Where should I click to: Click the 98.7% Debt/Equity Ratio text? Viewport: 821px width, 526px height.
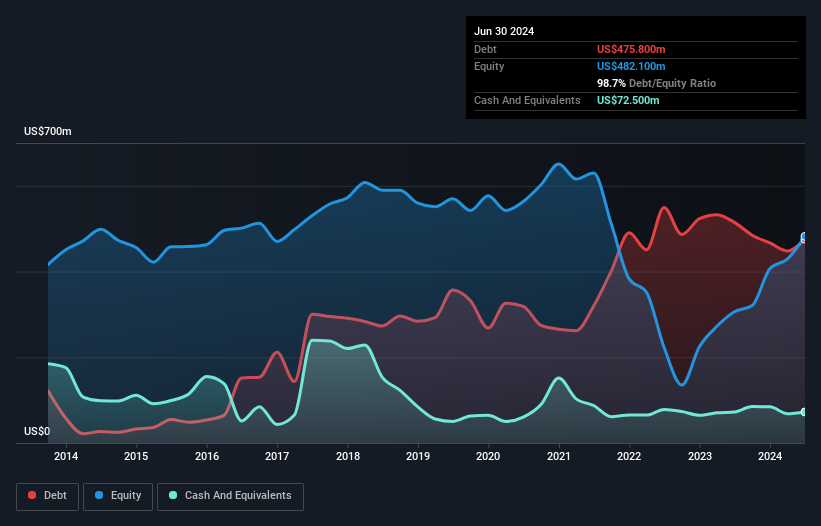tap(656, 83)
